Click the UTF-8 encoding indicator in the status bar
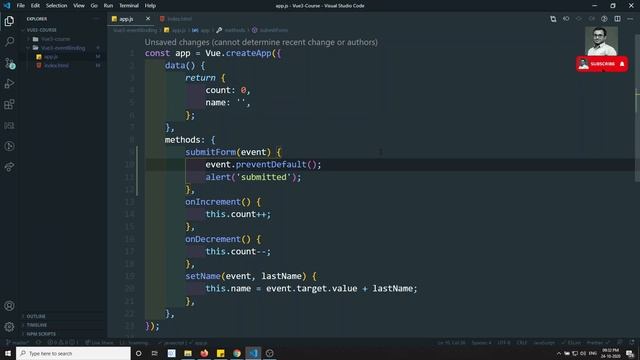 click(x=504, y=343)
